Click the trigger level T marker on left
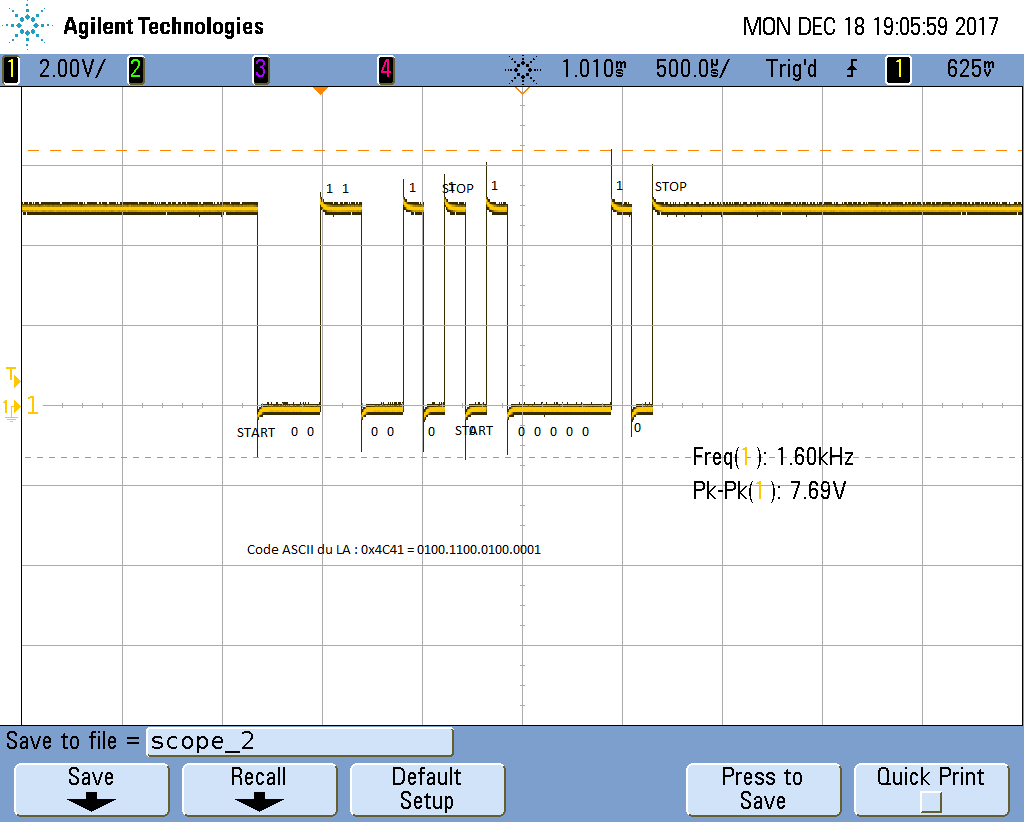 [x=11, y=376]
